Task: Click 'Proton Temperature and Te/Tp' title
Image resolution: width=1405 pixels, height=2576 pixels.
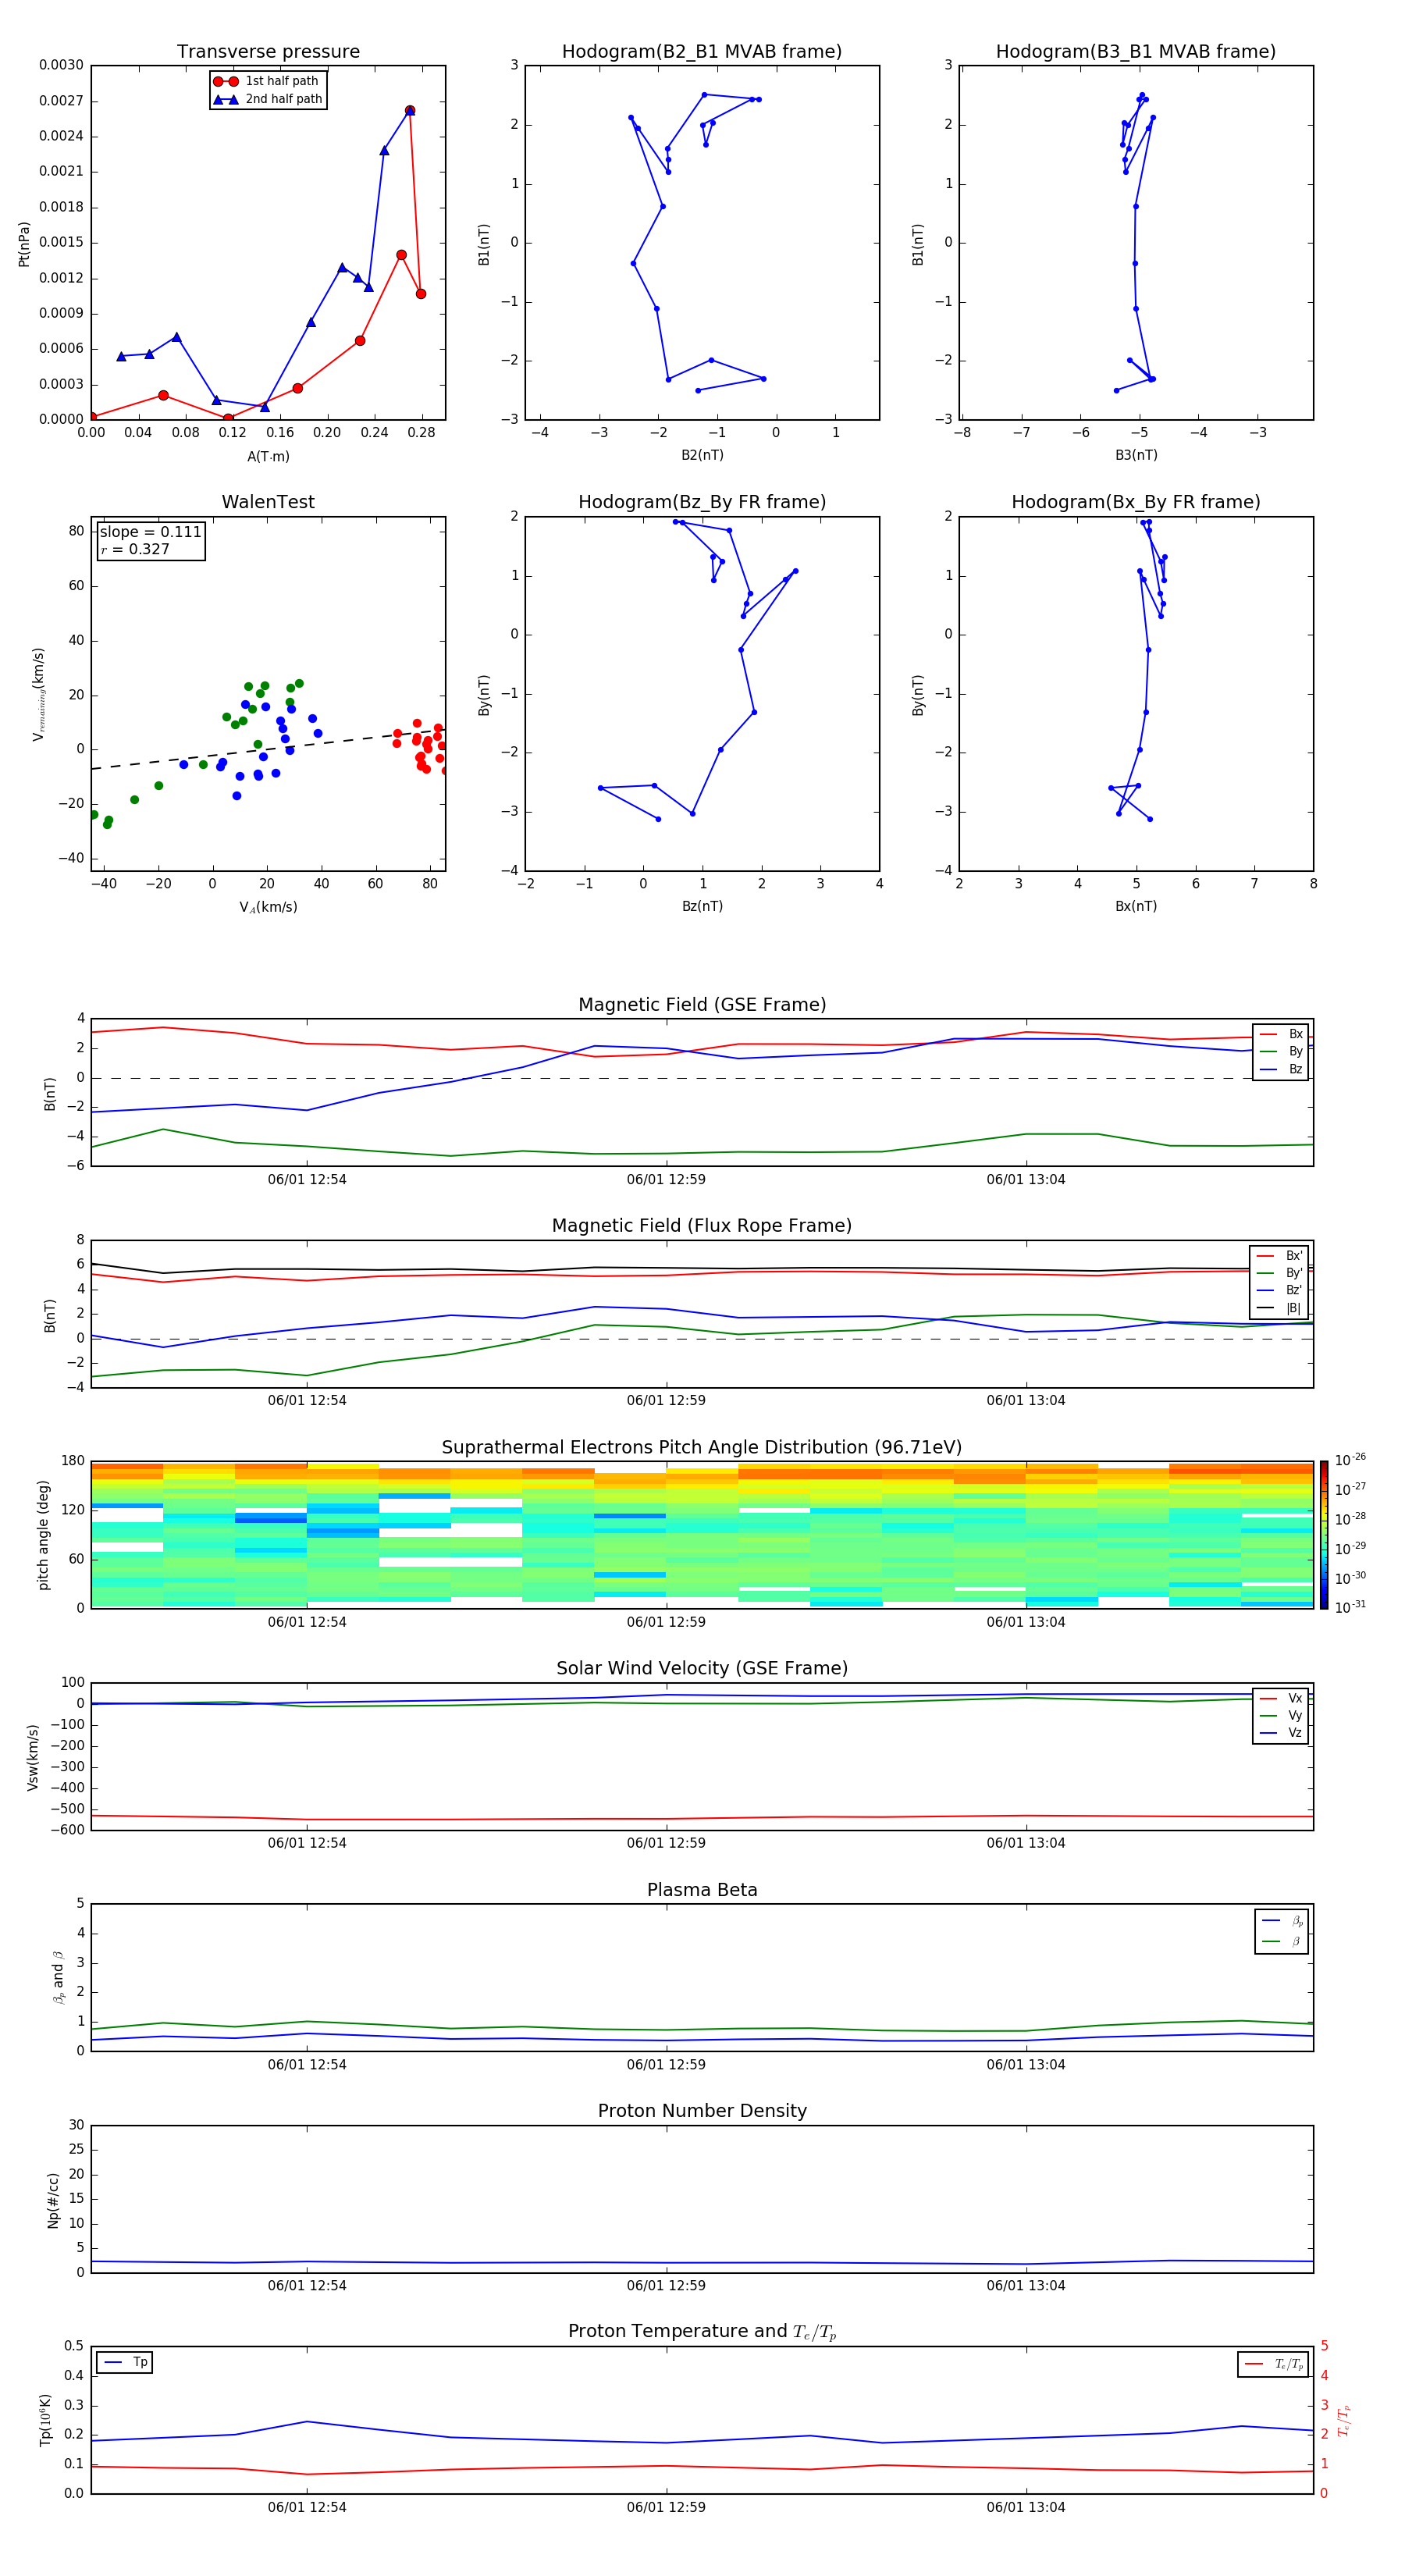Action: (x=702, y=2332)
